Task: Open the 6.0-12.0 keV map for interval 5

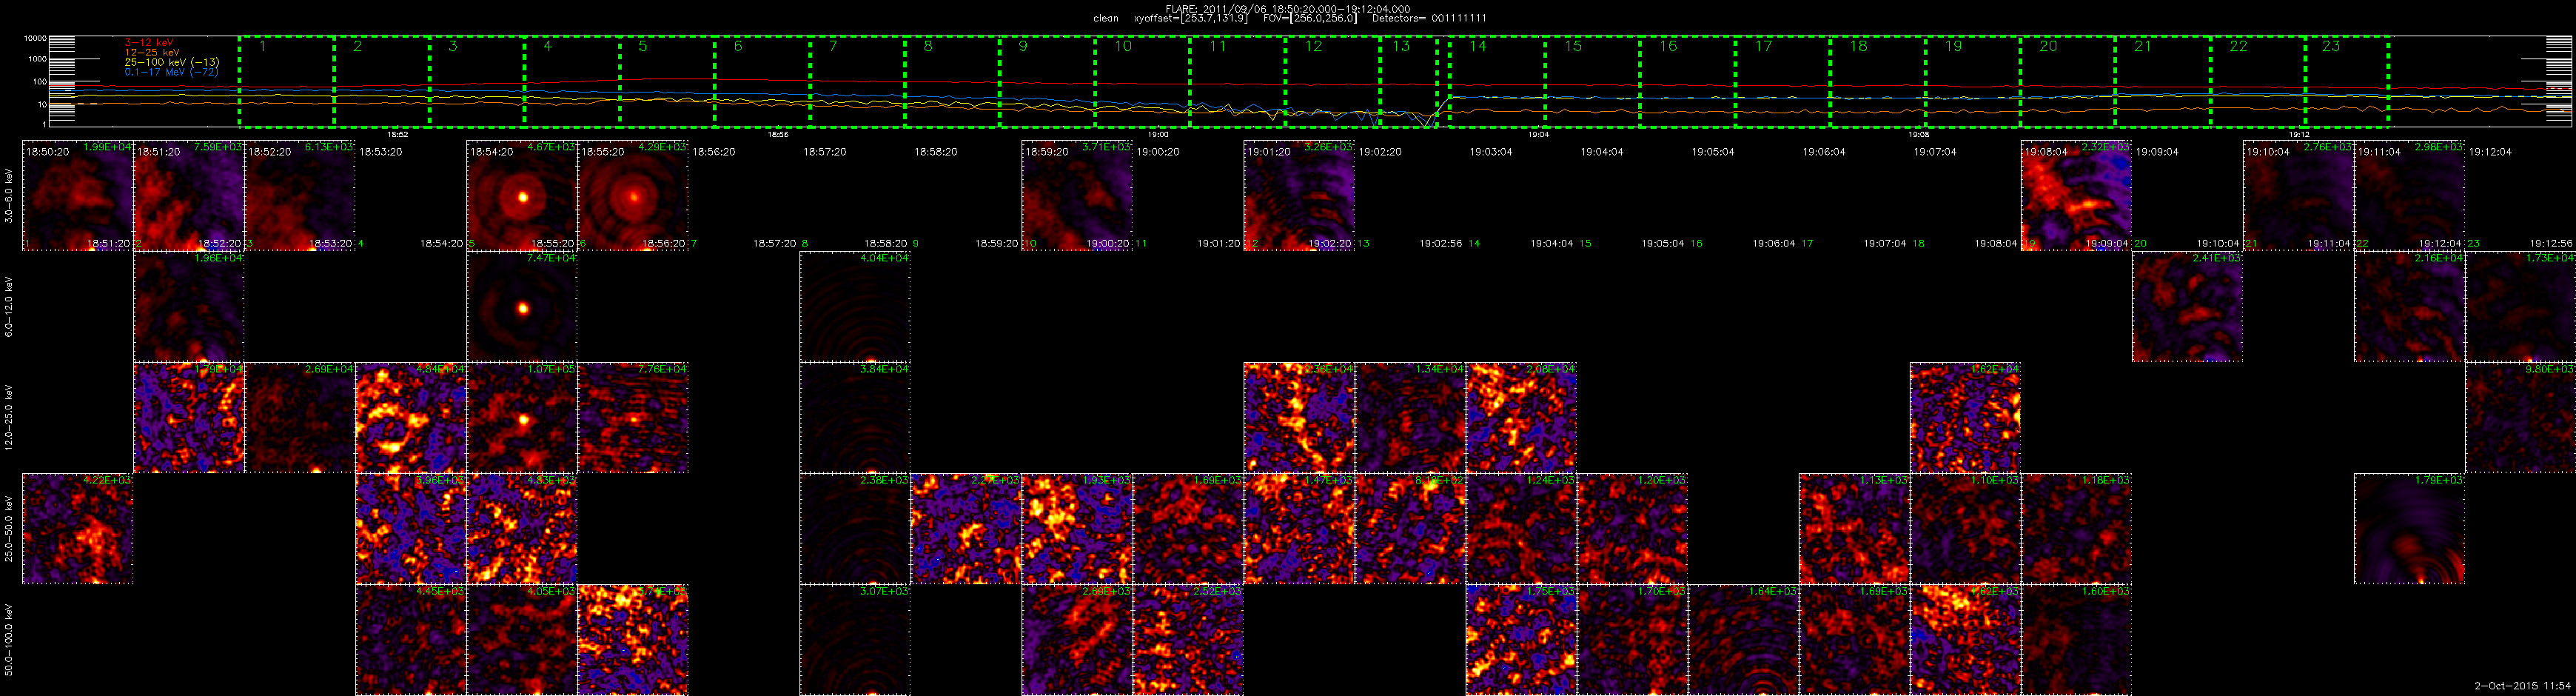Action: pos(522,307)
